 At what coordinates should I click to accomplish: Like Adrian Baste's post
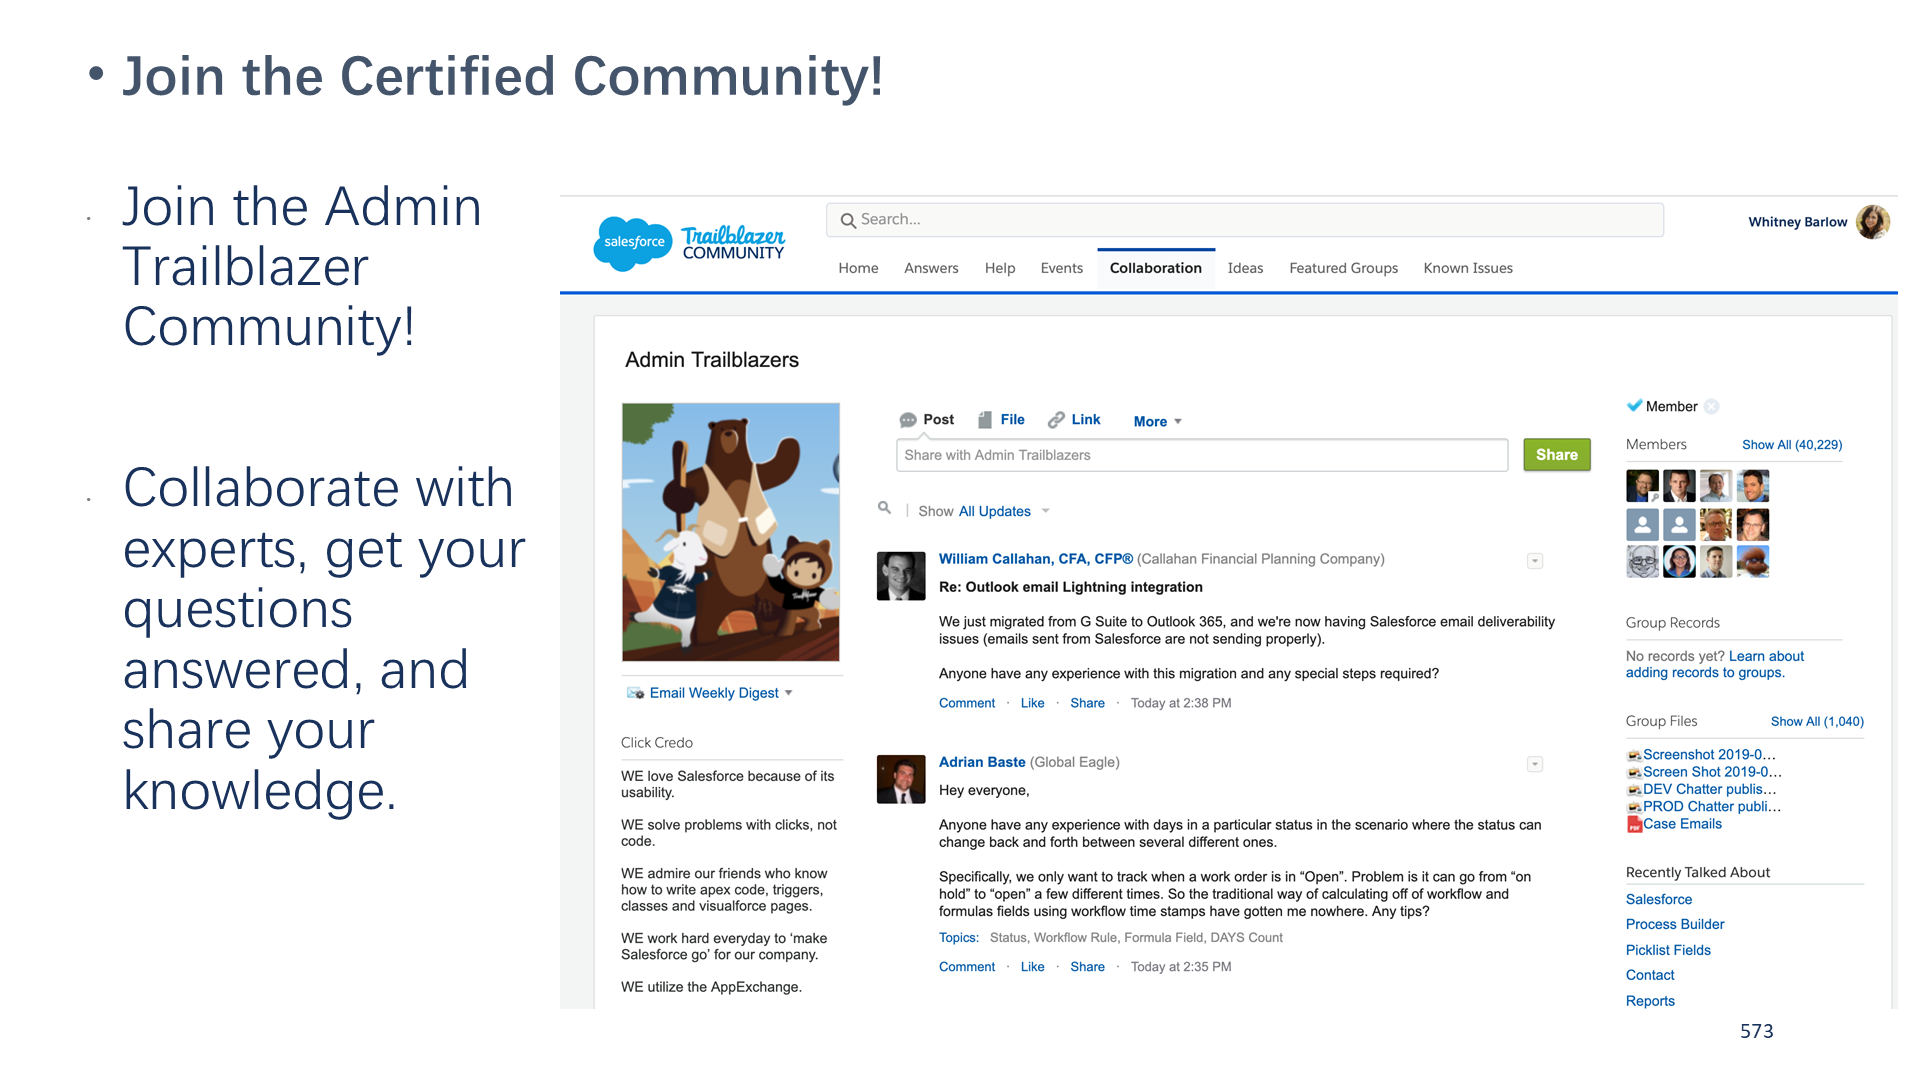click(1032, 967)
